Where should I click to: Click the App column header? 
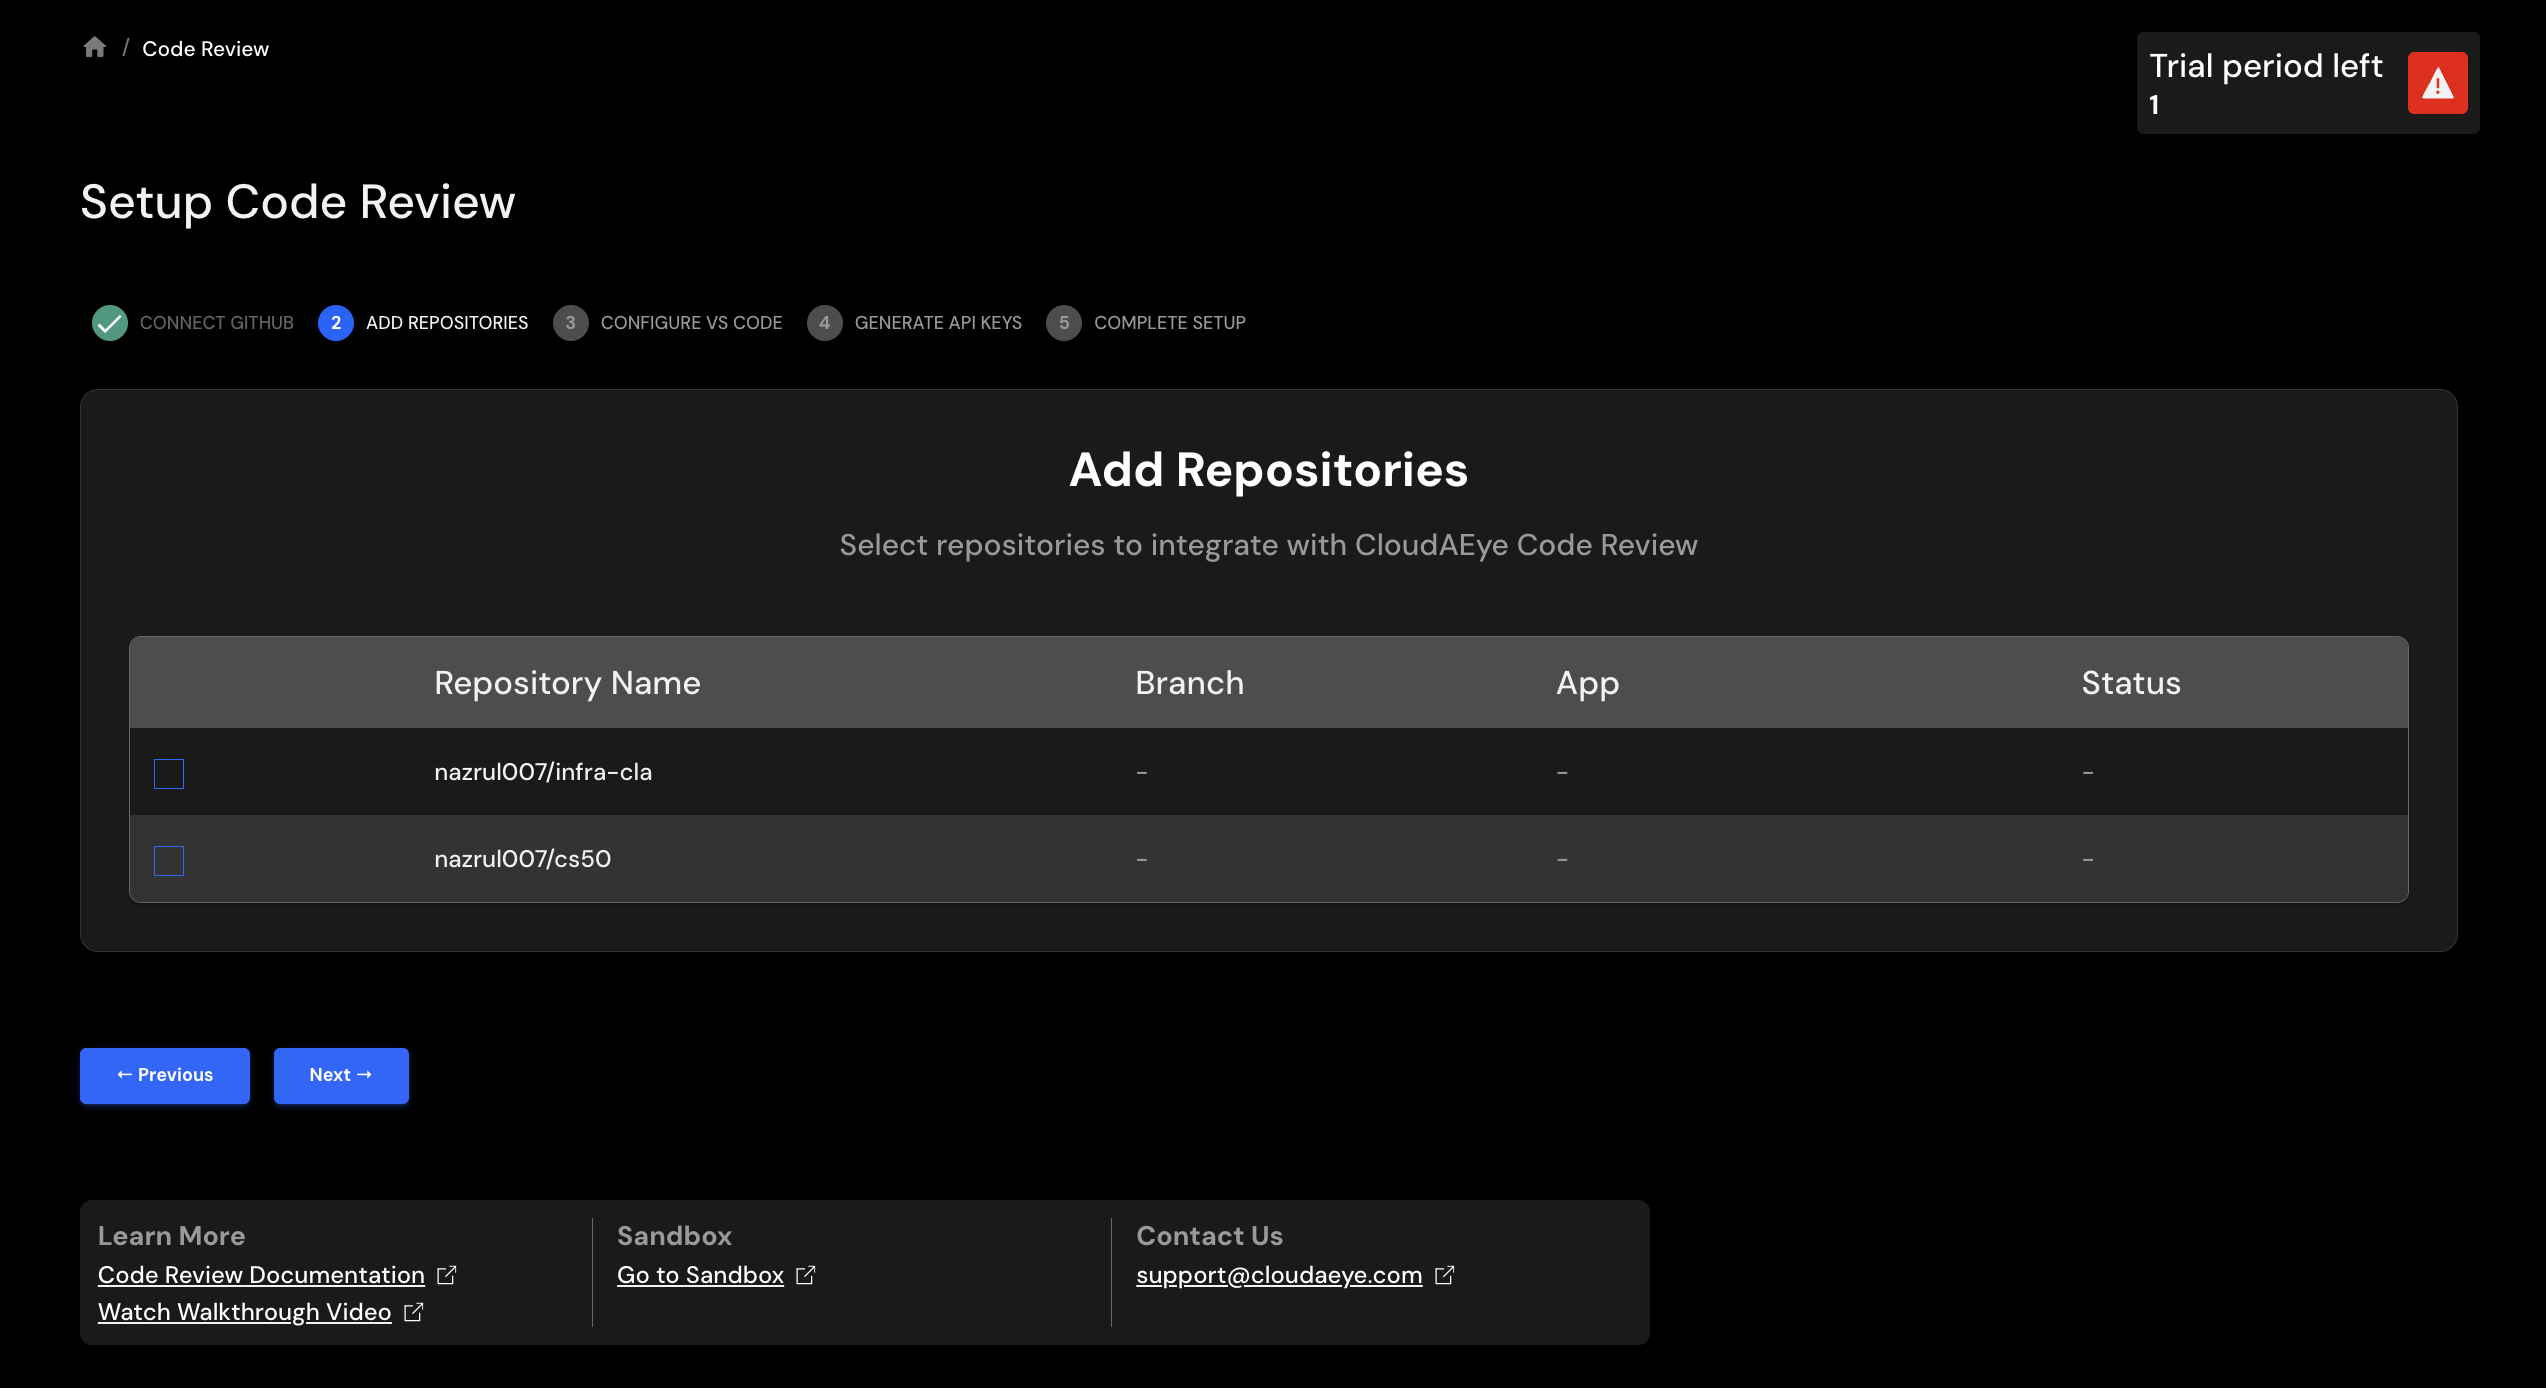pos(1587,684)
